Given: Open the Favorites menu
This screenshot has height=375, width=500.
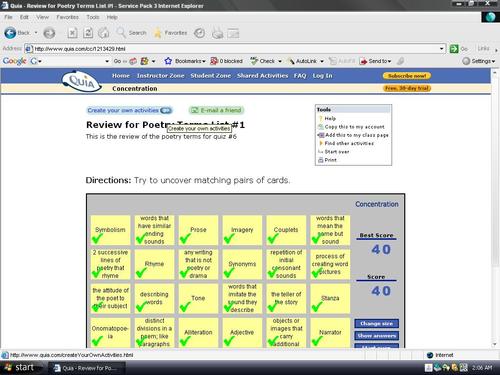Looking at the screenshot, I should [67, 17].
